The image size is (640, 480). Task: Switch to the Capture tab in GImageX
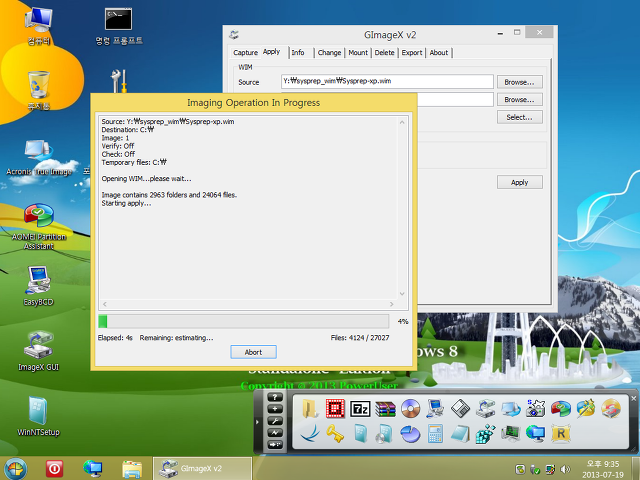click(245, 53)
